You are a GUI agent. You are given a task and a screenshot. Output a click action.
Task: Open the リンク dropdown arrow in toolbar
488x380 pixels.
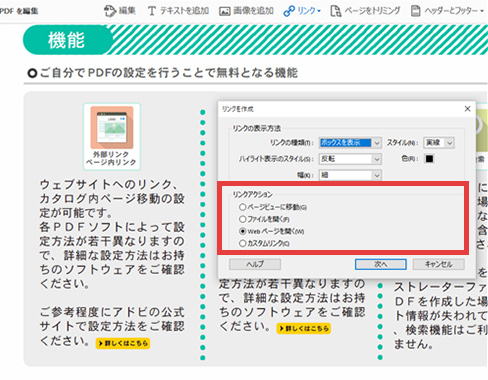coord(319,11)
